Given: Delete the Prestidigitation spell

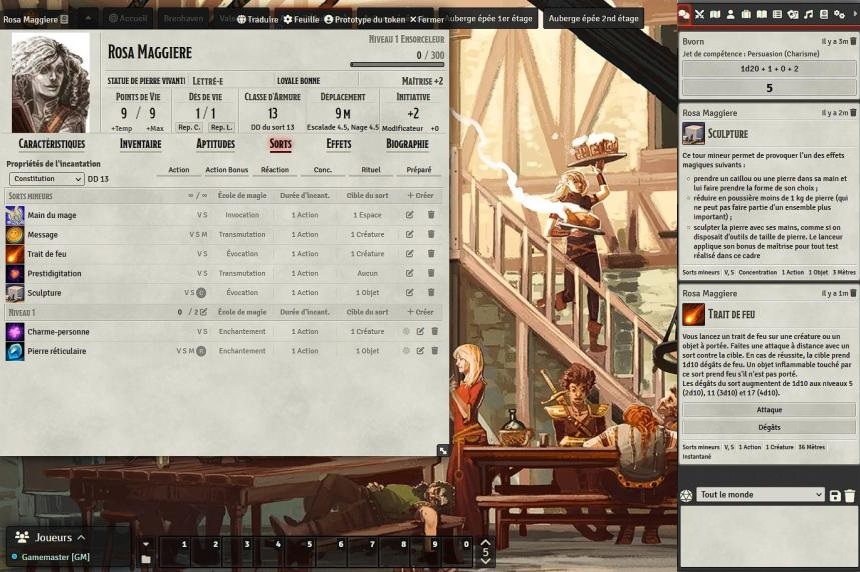Looking at the screenshot, I should tap(431, 273).
